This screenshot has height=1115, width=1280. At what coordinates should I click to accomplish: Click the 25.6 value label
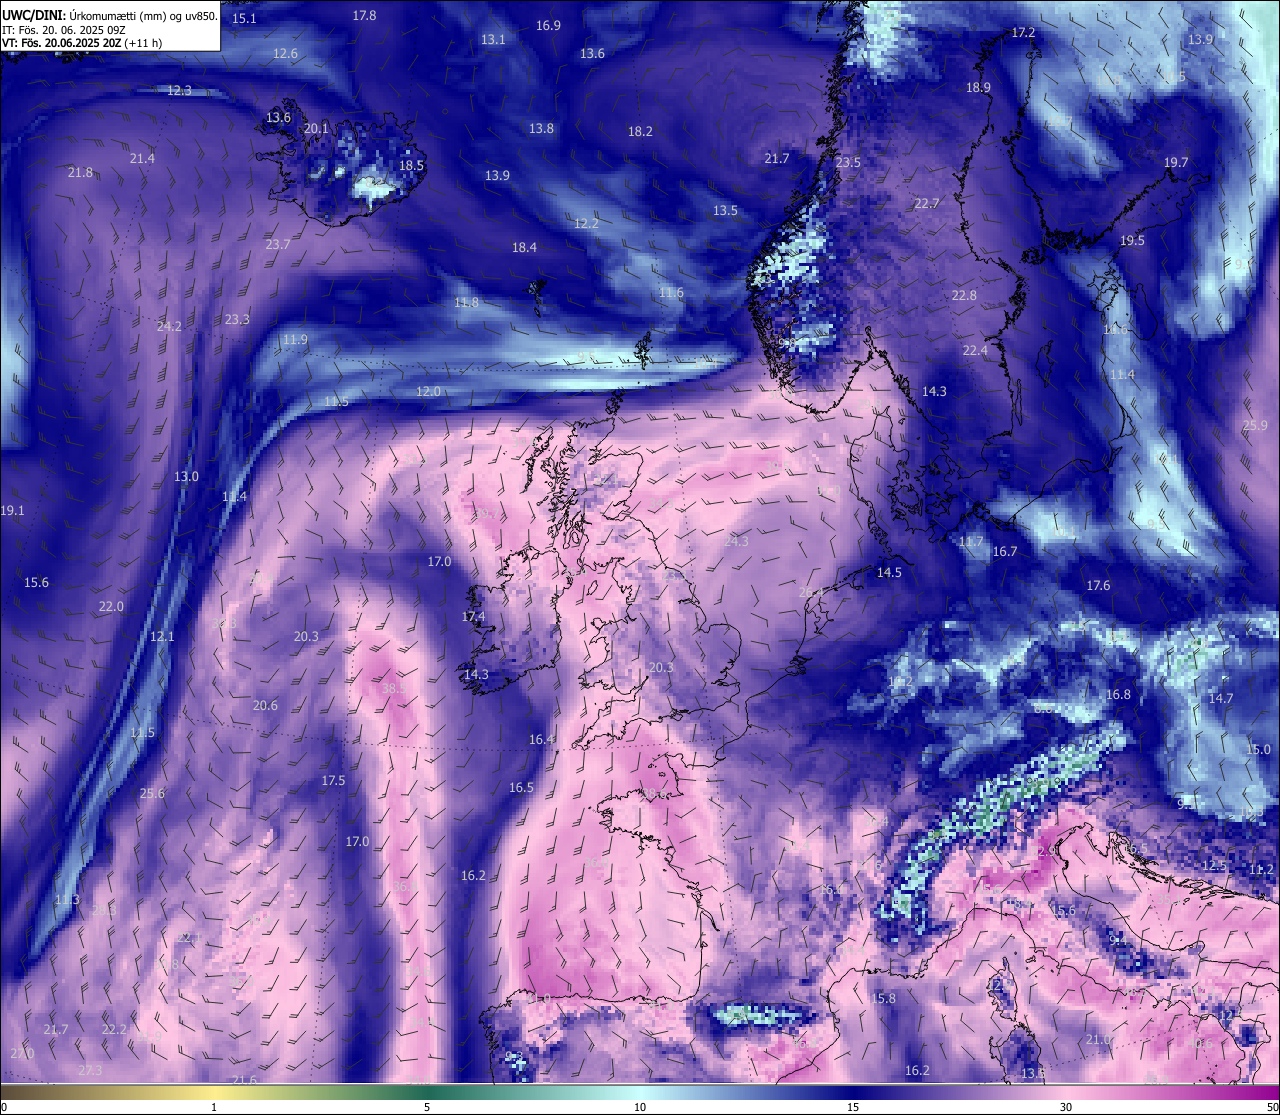click(152, 793)
